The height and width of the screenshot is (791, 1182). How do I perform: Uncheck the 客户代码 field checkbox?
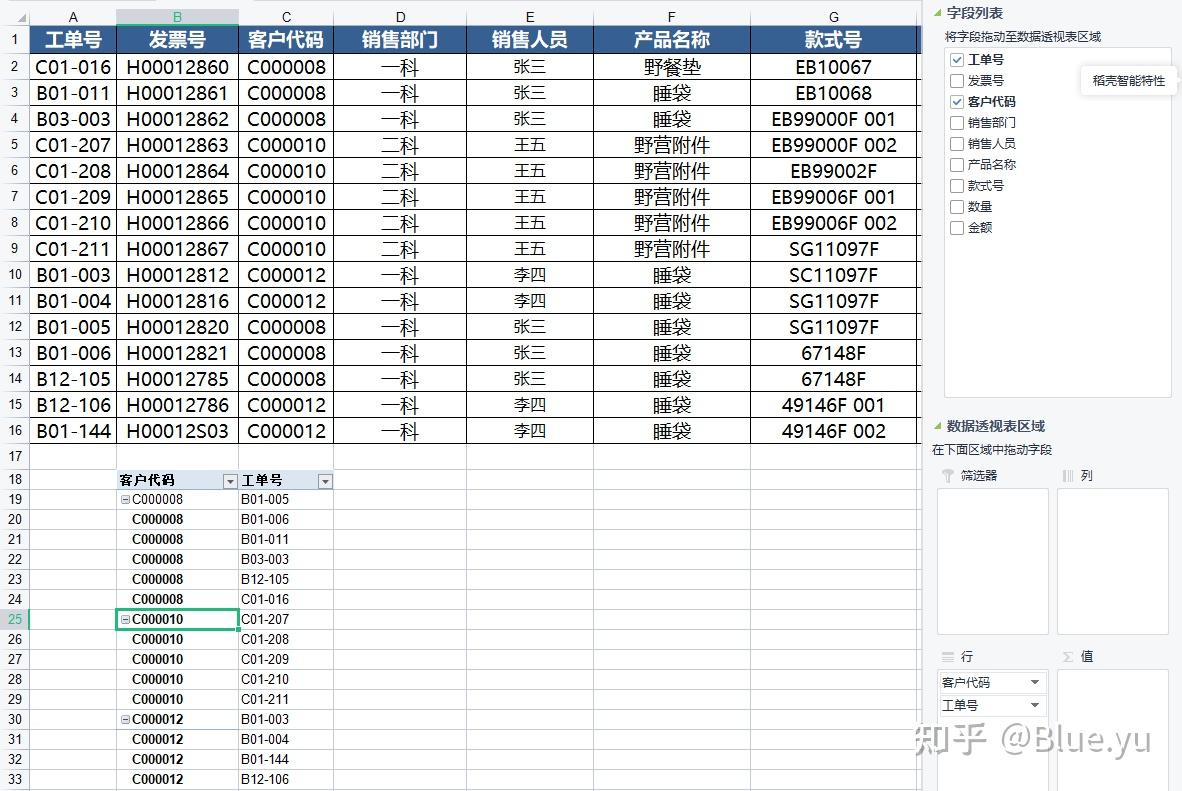[957, 102]
